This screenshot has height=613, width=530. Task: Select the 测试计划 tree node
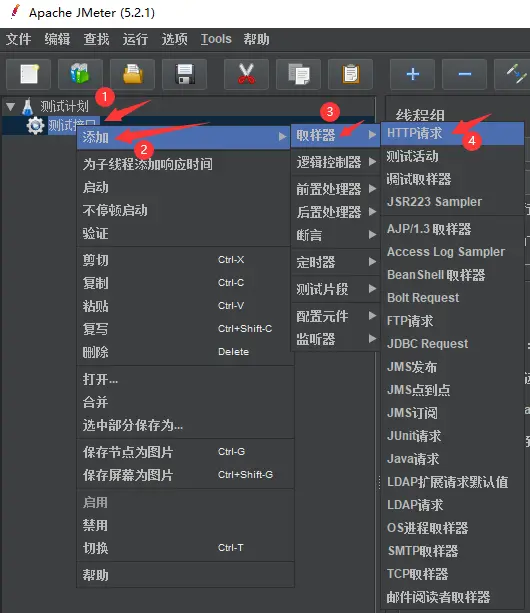[64, 106]
